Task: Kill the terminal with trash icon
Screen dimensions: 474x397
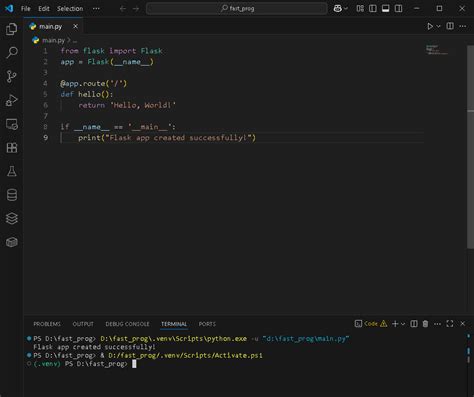Action: (x=425, y=324)
